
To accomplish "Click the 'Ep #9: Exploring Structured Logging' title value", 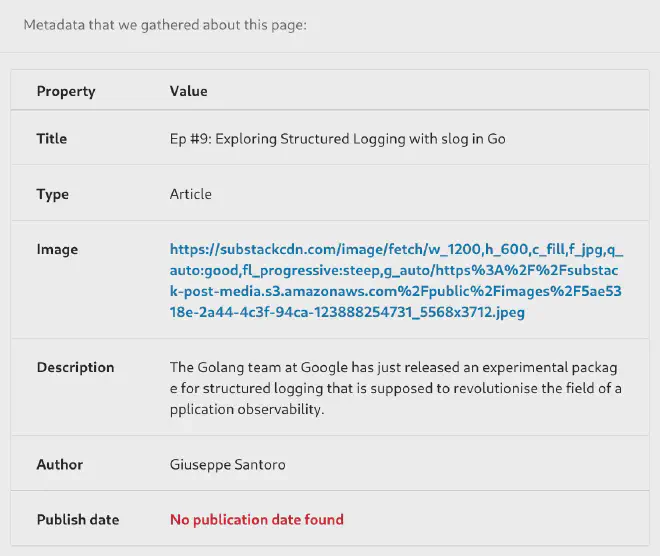I will [x=337, y=139].
